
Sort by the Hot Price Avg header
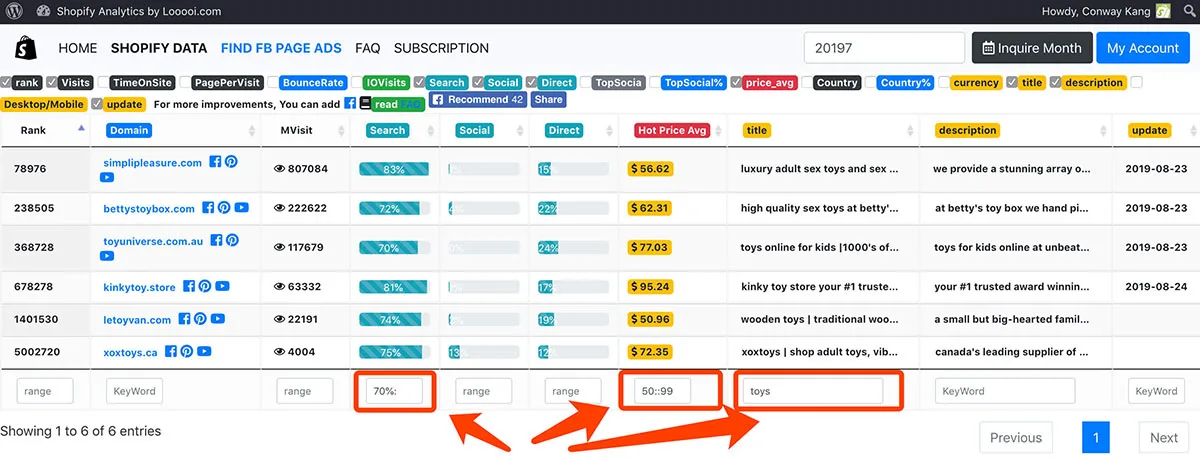pos(674,130)
